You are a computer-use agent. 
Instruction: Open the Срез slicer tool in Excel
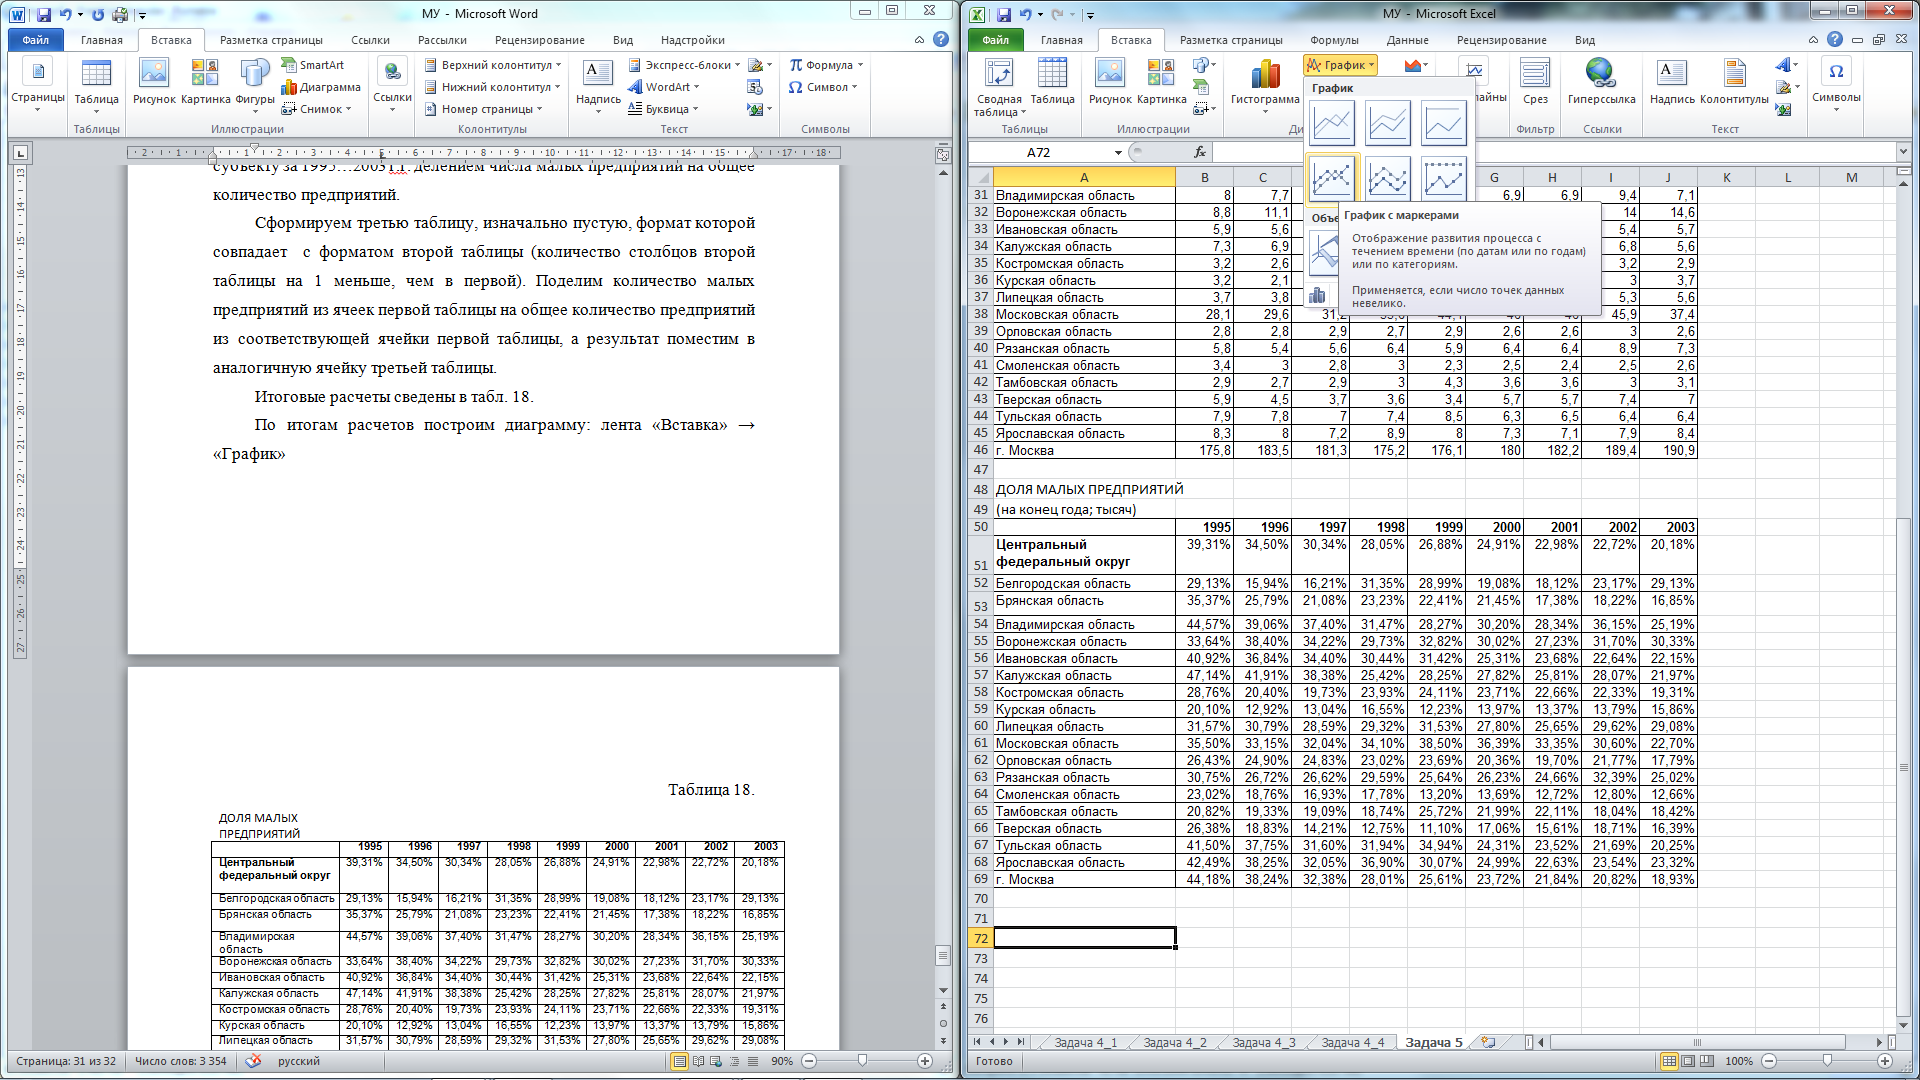(1535, 82)
